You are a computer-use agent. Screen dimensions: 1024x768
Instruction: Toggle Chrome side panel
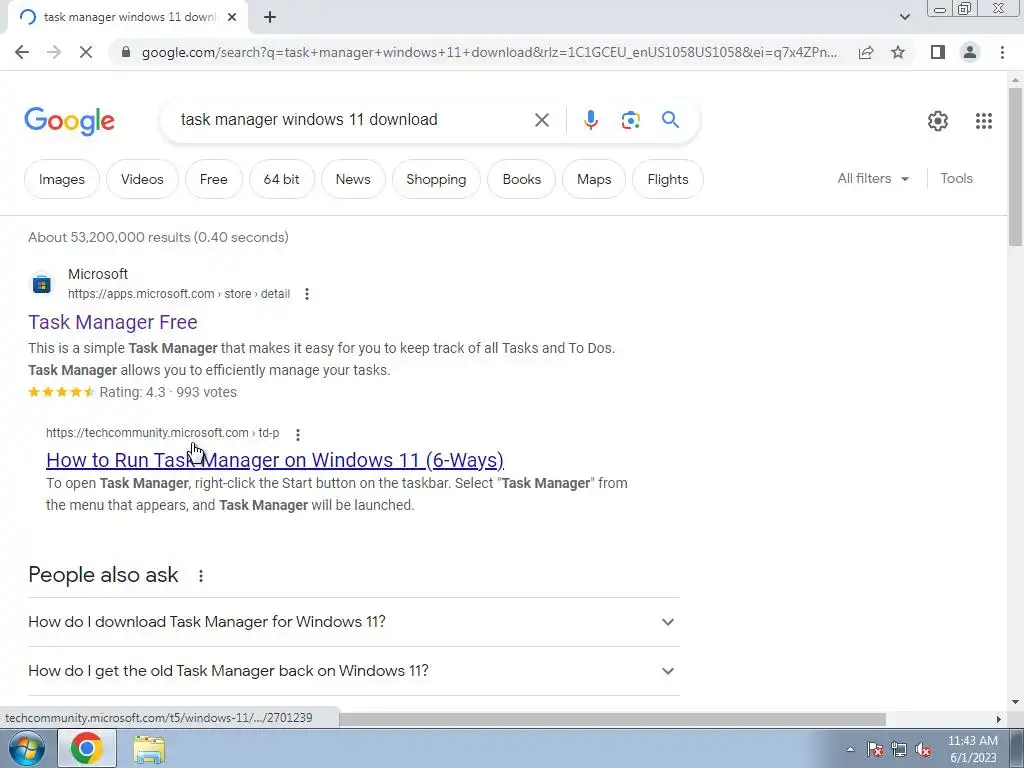click(x=938, y=52)
